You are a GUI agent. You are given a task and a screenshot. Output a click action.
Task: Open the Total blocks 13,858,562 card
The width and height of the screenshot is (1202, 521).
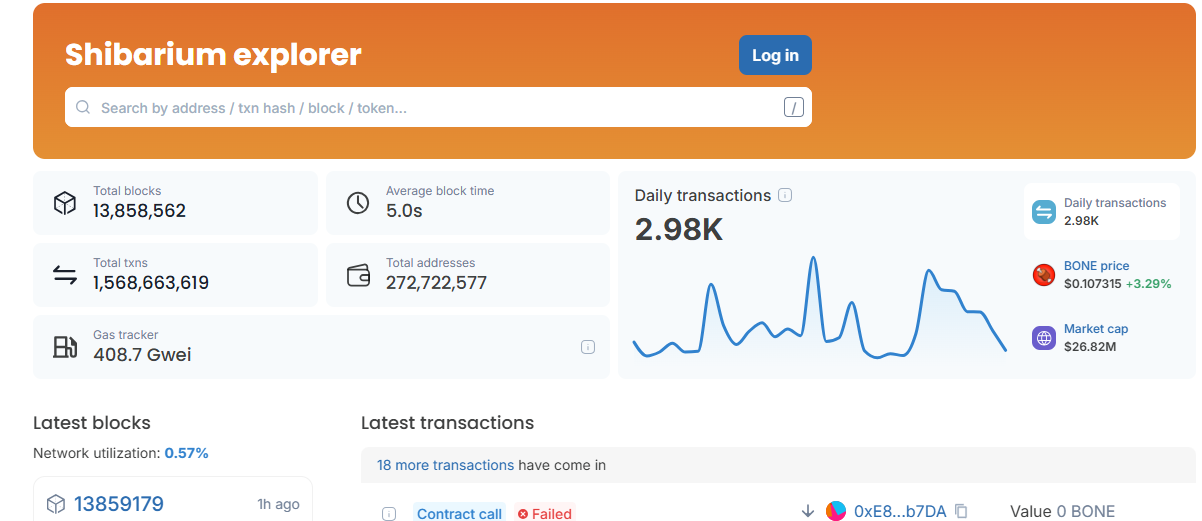[175, 203]
